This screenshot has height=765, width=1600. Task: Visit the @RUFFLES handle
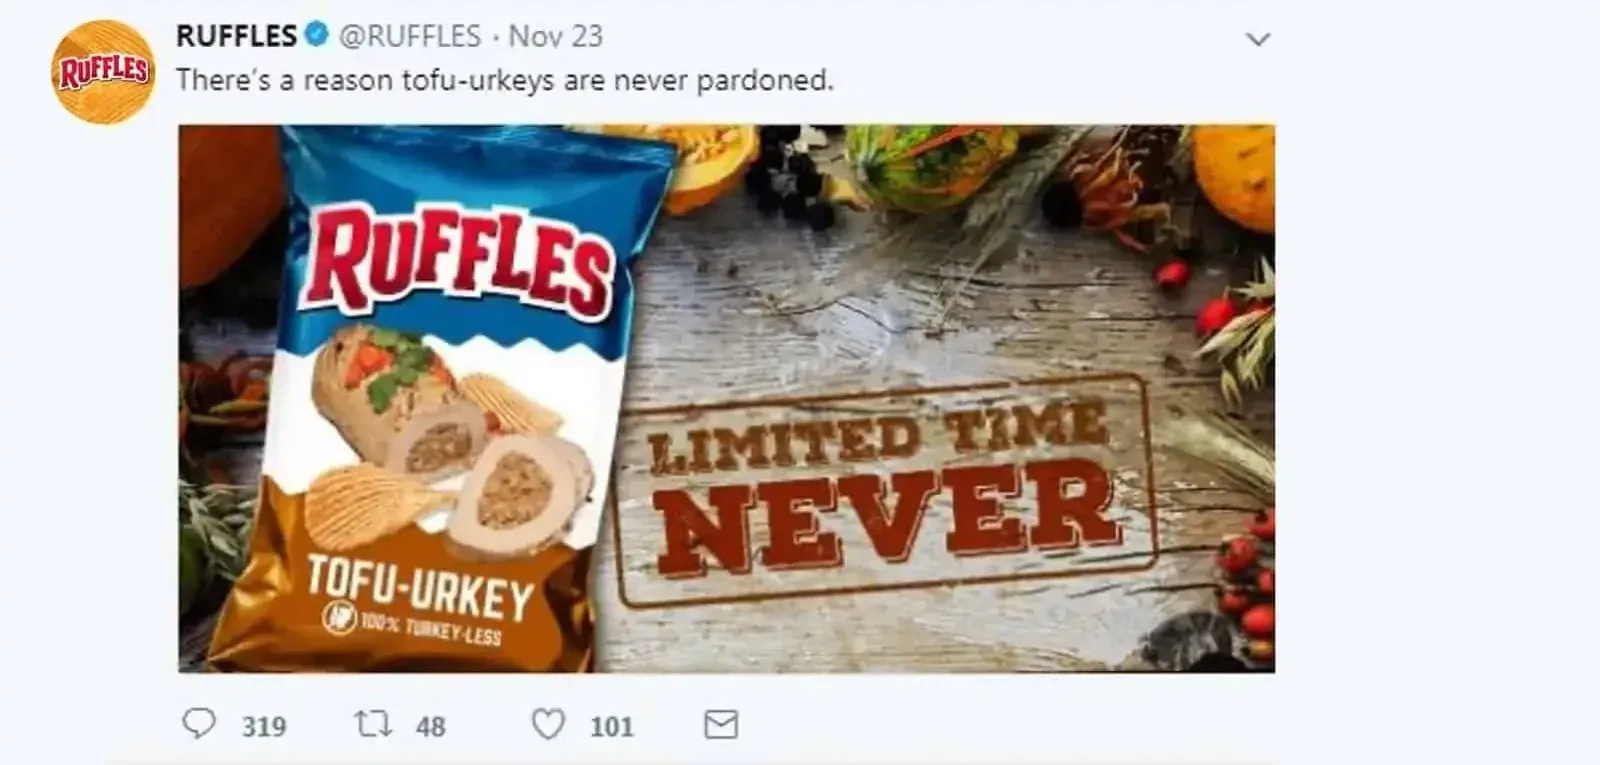click(410, 36)
